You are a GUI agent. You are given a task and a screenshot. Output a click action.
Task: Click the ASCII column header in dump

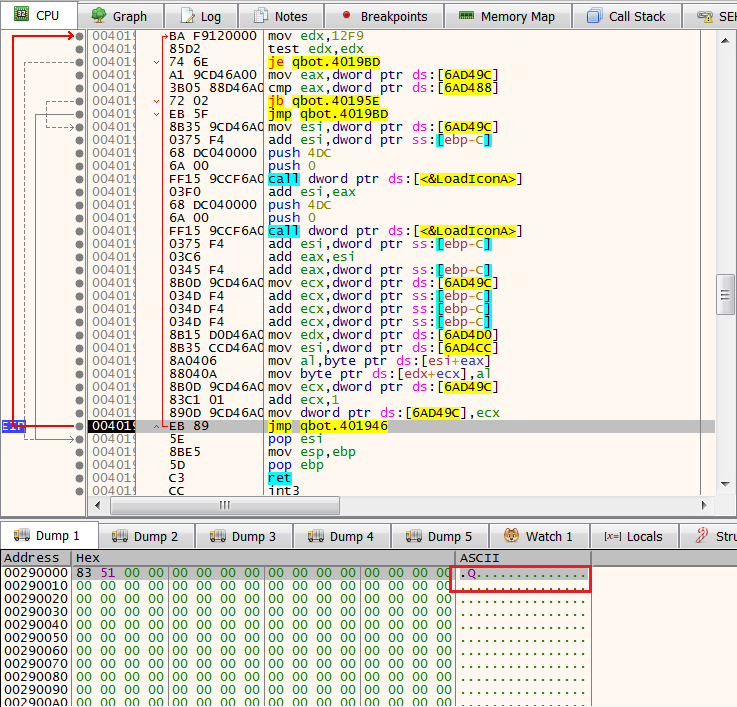click(x=523, y=558)
